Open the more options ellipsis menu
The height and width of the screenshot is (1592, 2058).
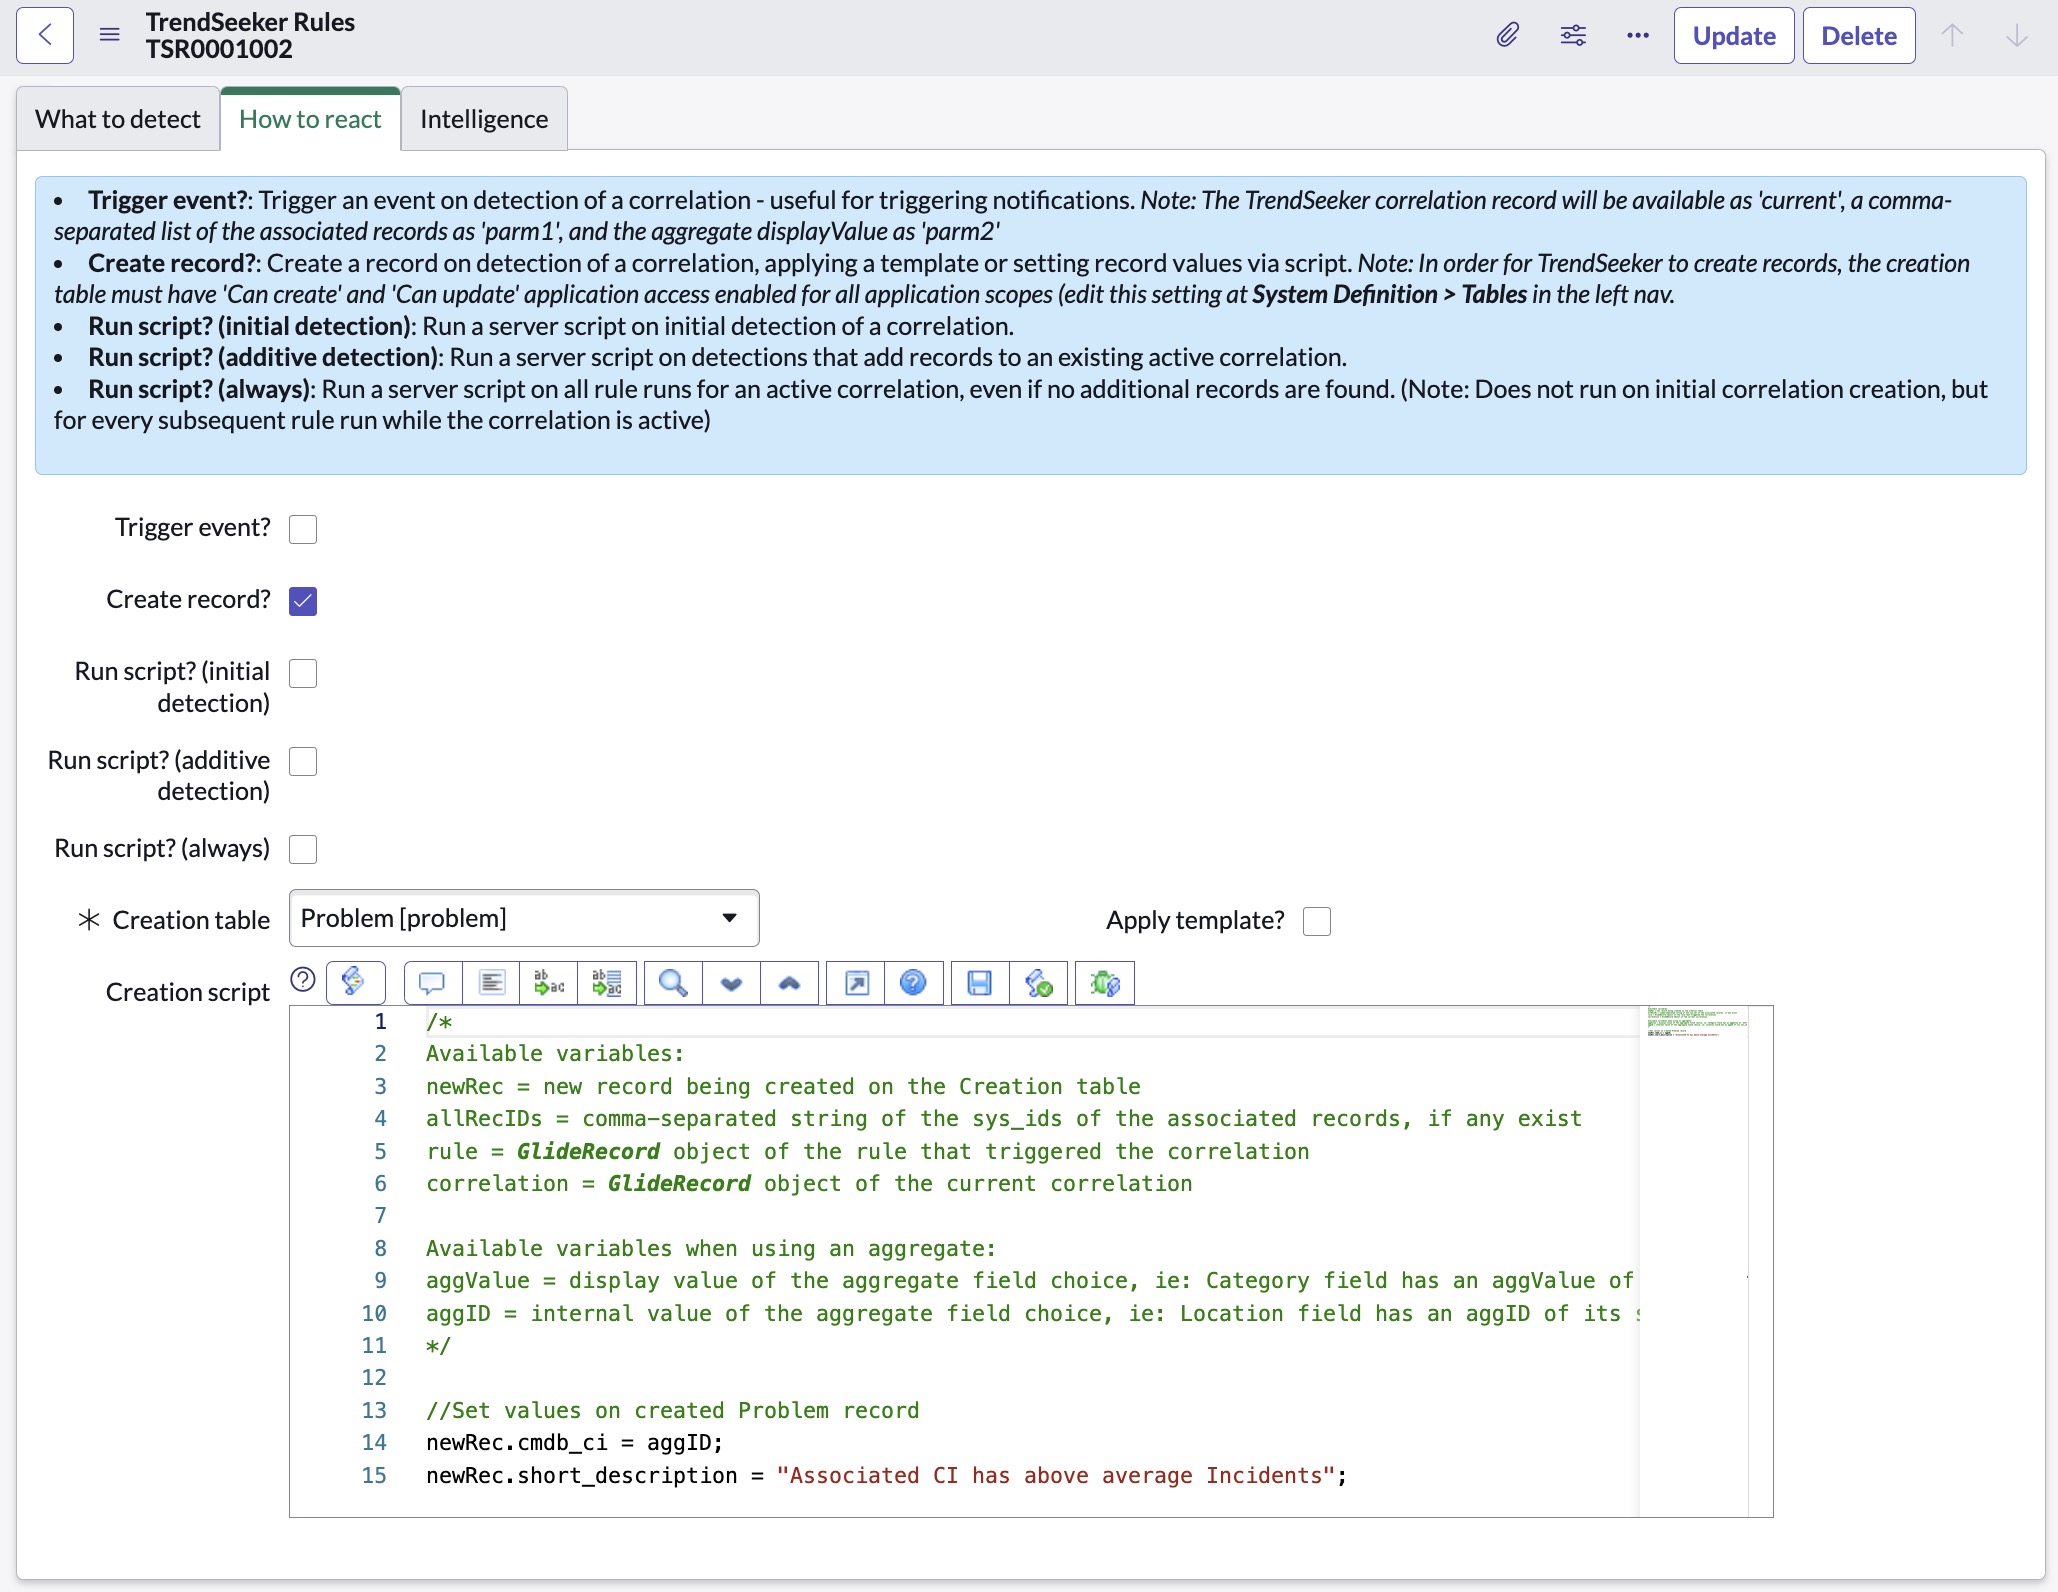click(1638, 36)
